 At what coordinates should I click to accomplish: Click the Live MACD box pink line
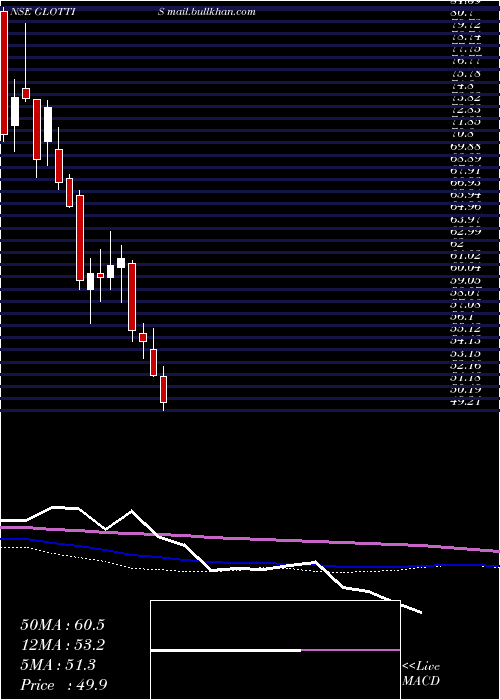pos(350,650)
